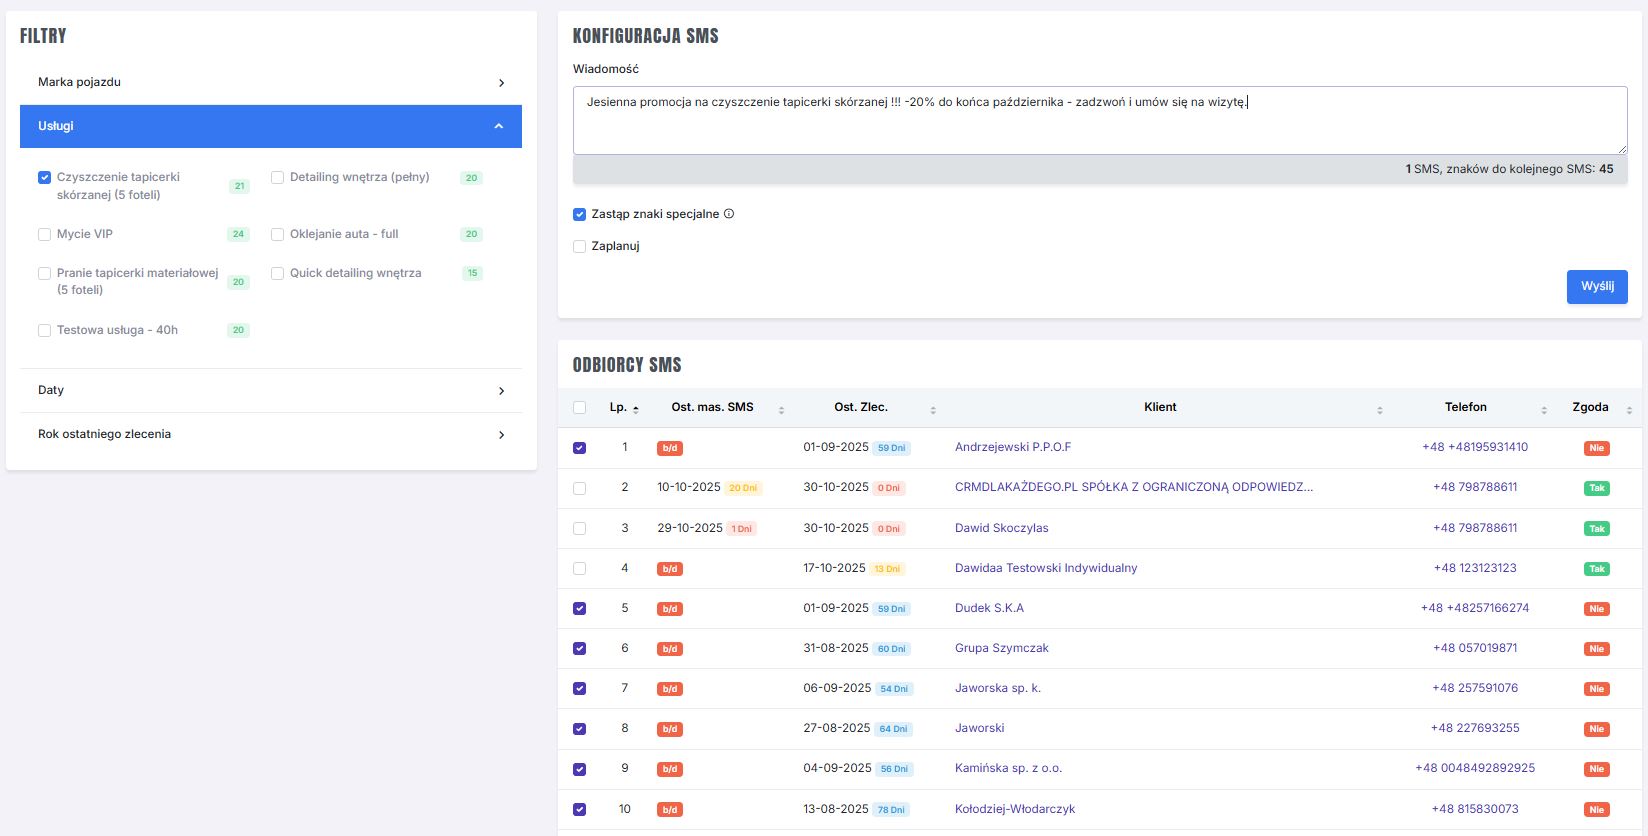
Task: Click into the Wiadomość message field
Action: click(1100, 121)
